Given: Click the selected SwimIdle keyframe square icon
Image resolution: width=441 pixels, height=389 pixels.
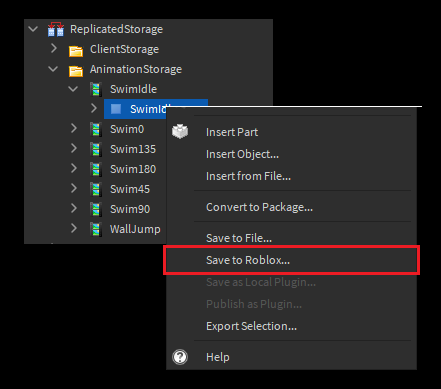Looking at the screenshot, I should (116, 109).
